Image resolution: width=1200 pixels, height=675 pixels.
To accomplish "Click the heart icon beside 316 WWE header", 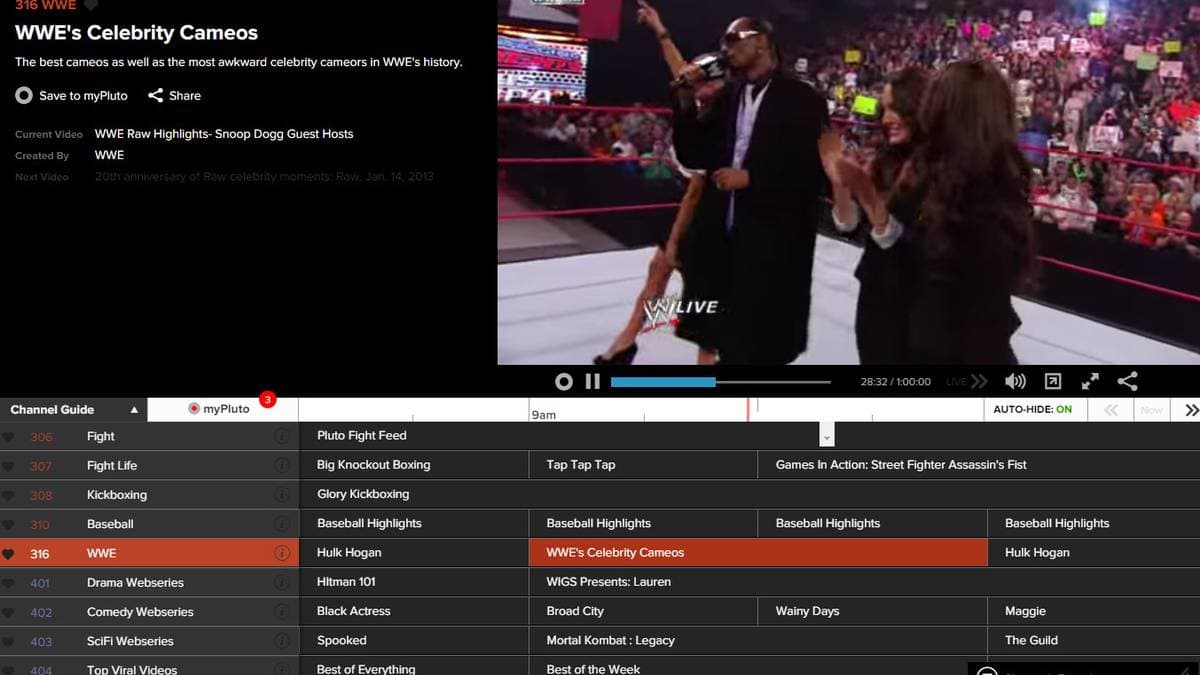I will (91, 5).
